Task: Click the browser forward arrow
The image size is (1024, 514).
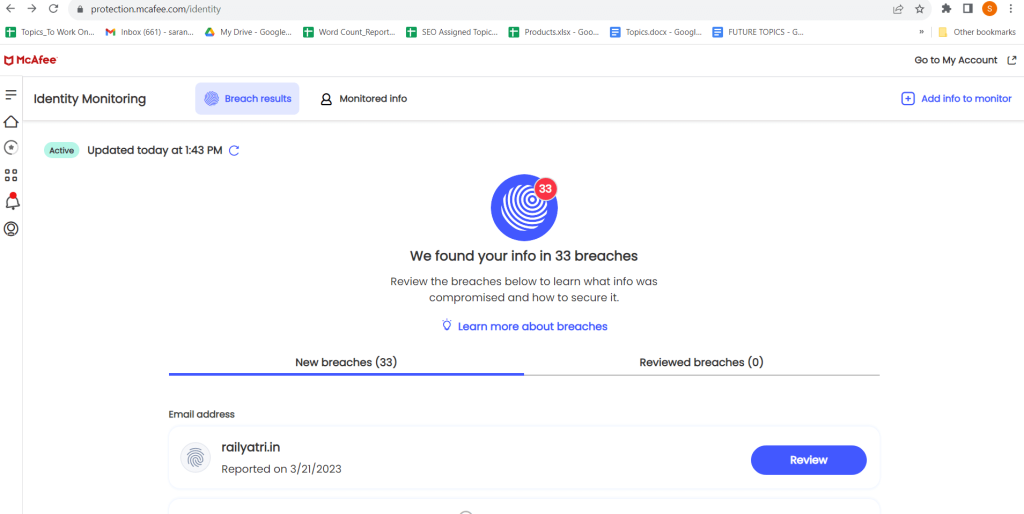Action: point(32,9)
